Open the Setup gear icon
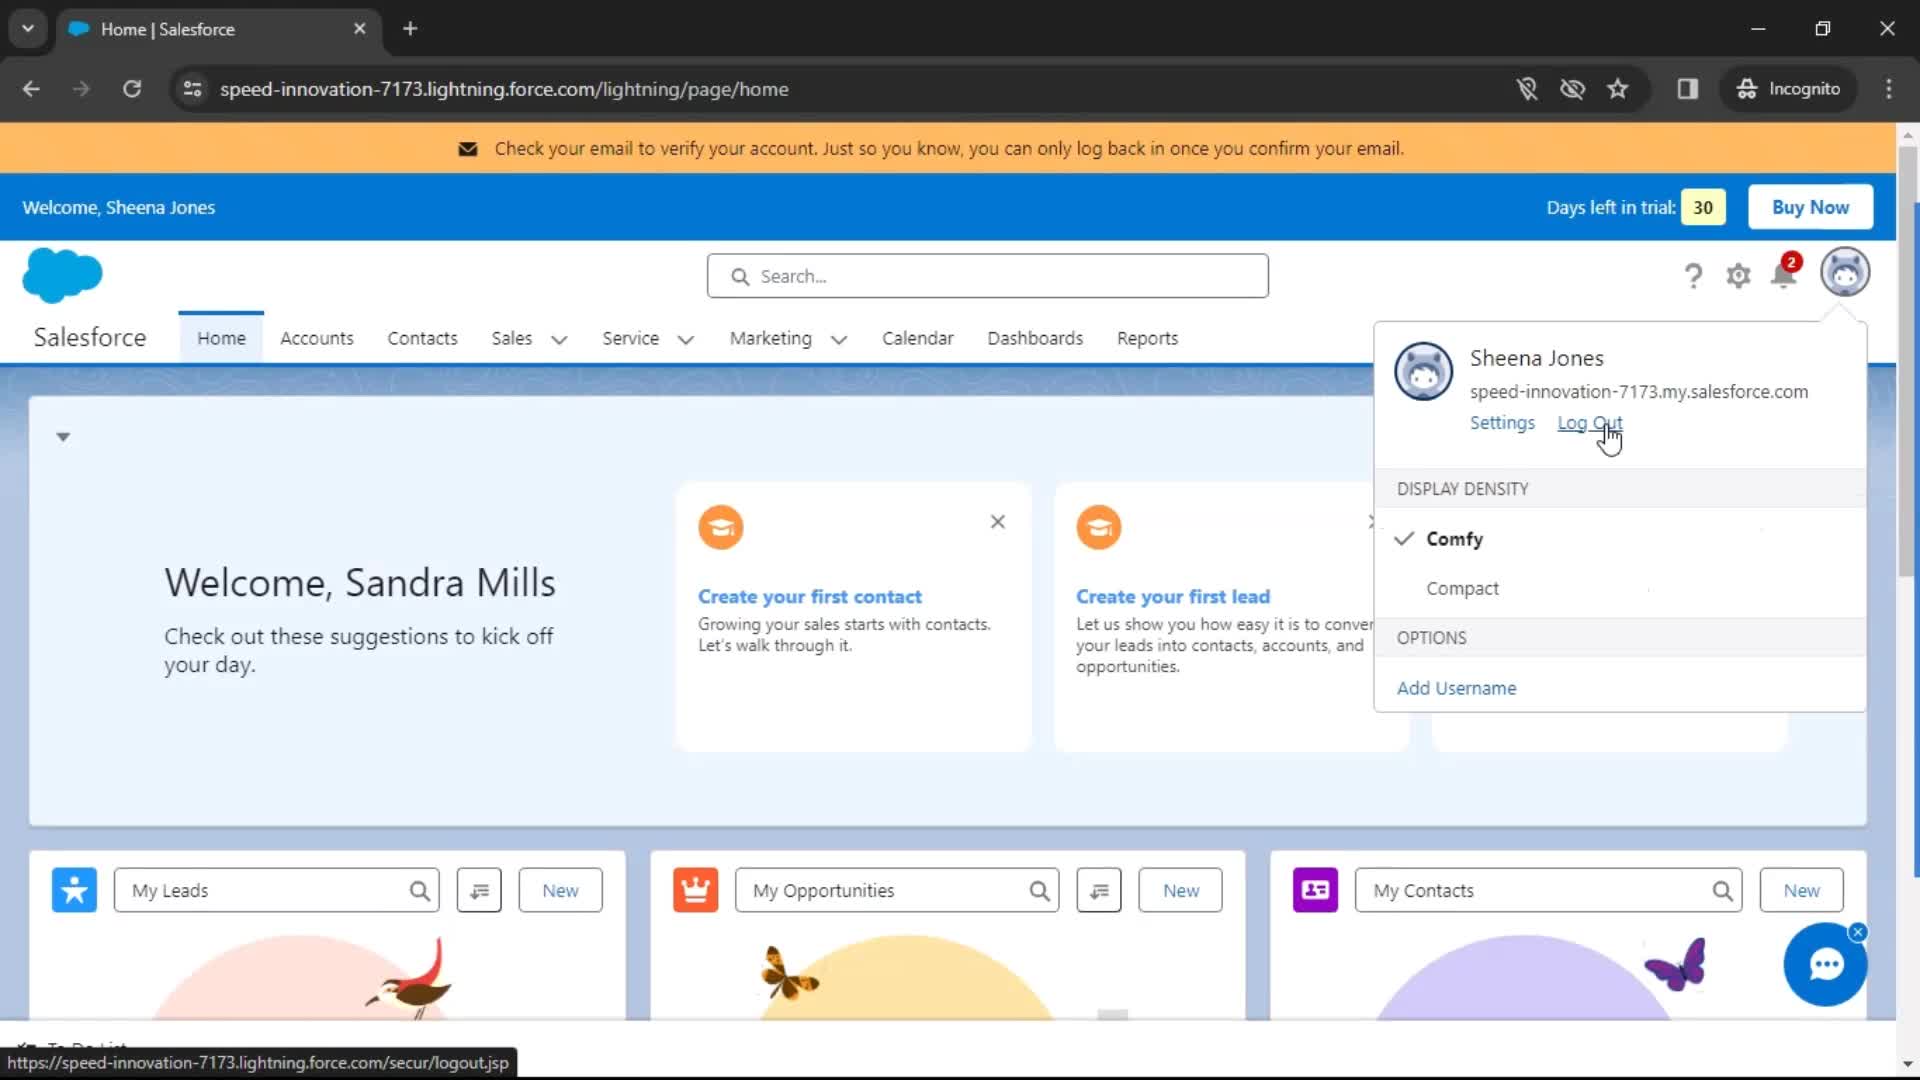Image resolution: width=1920 pixels, height=1080 pixels. (x=1739, y=275)
